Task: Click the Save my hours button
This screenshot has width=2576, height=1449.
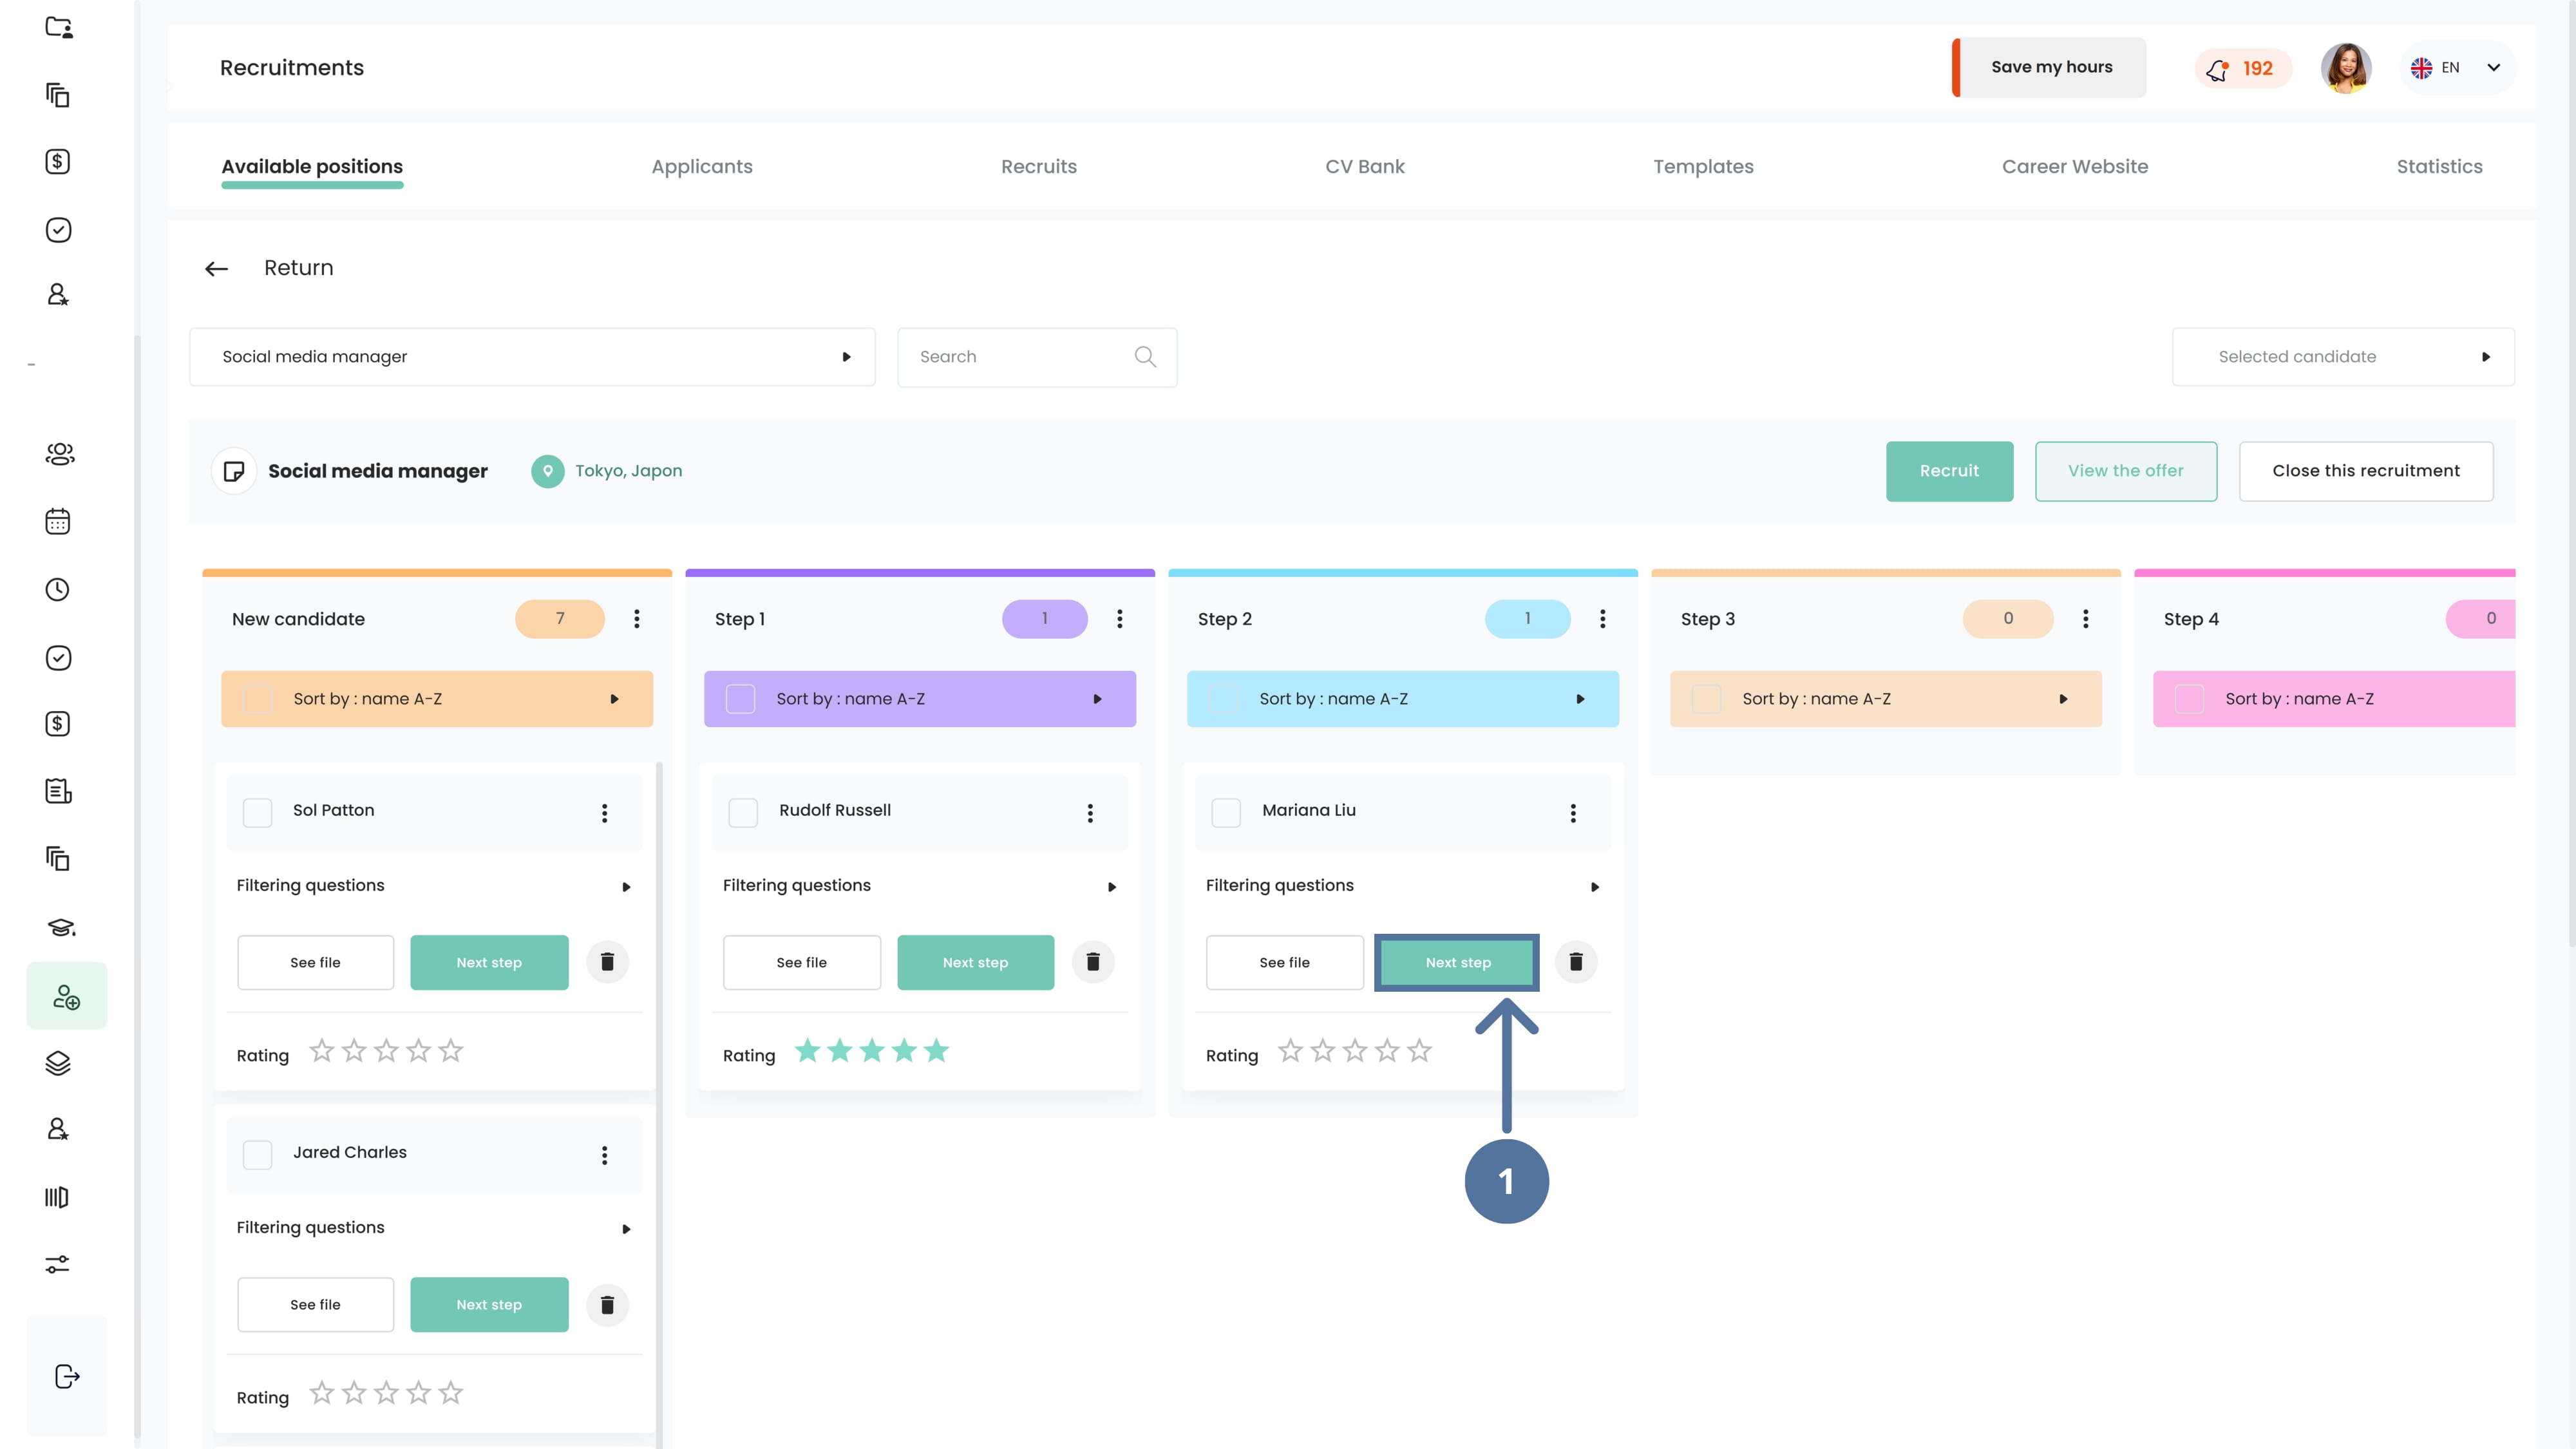Action: coord(2049,68)
